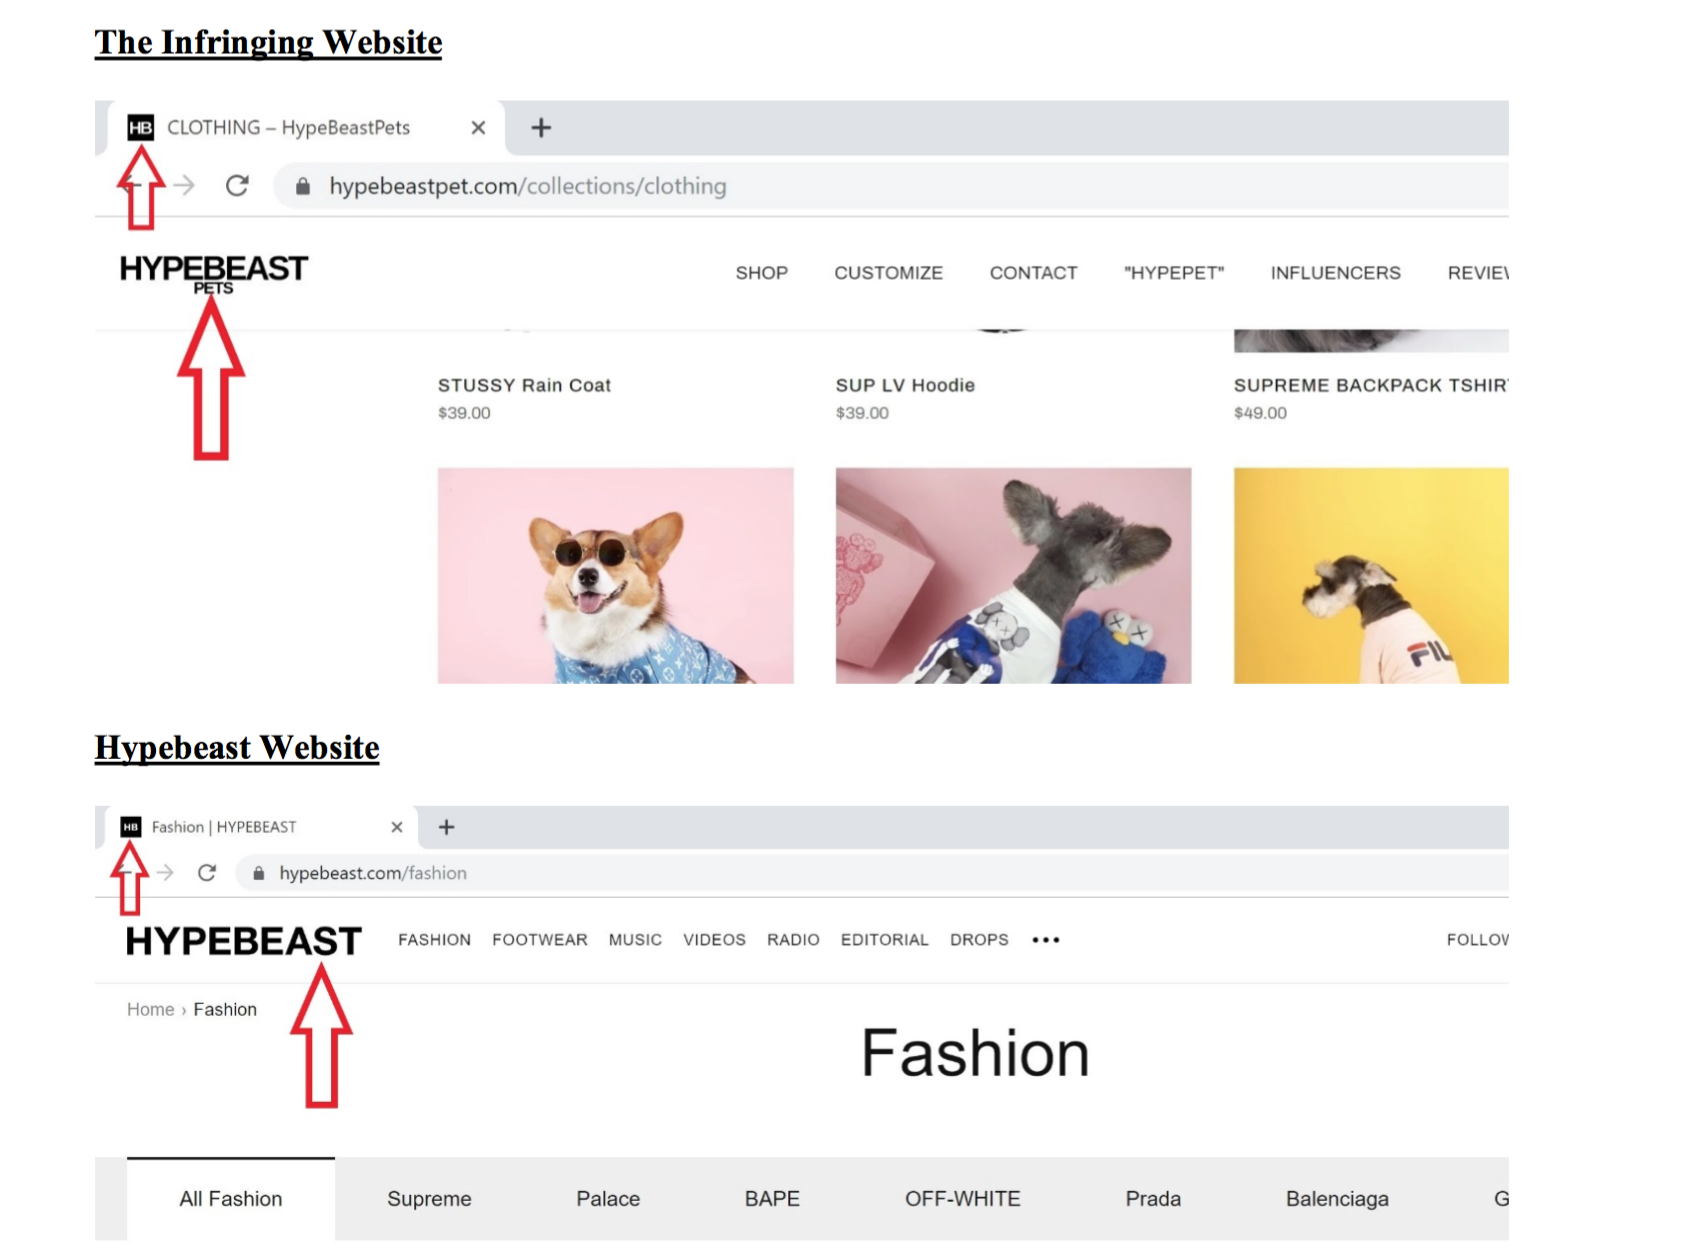Open "HYPEPET" menu item

1174,273
